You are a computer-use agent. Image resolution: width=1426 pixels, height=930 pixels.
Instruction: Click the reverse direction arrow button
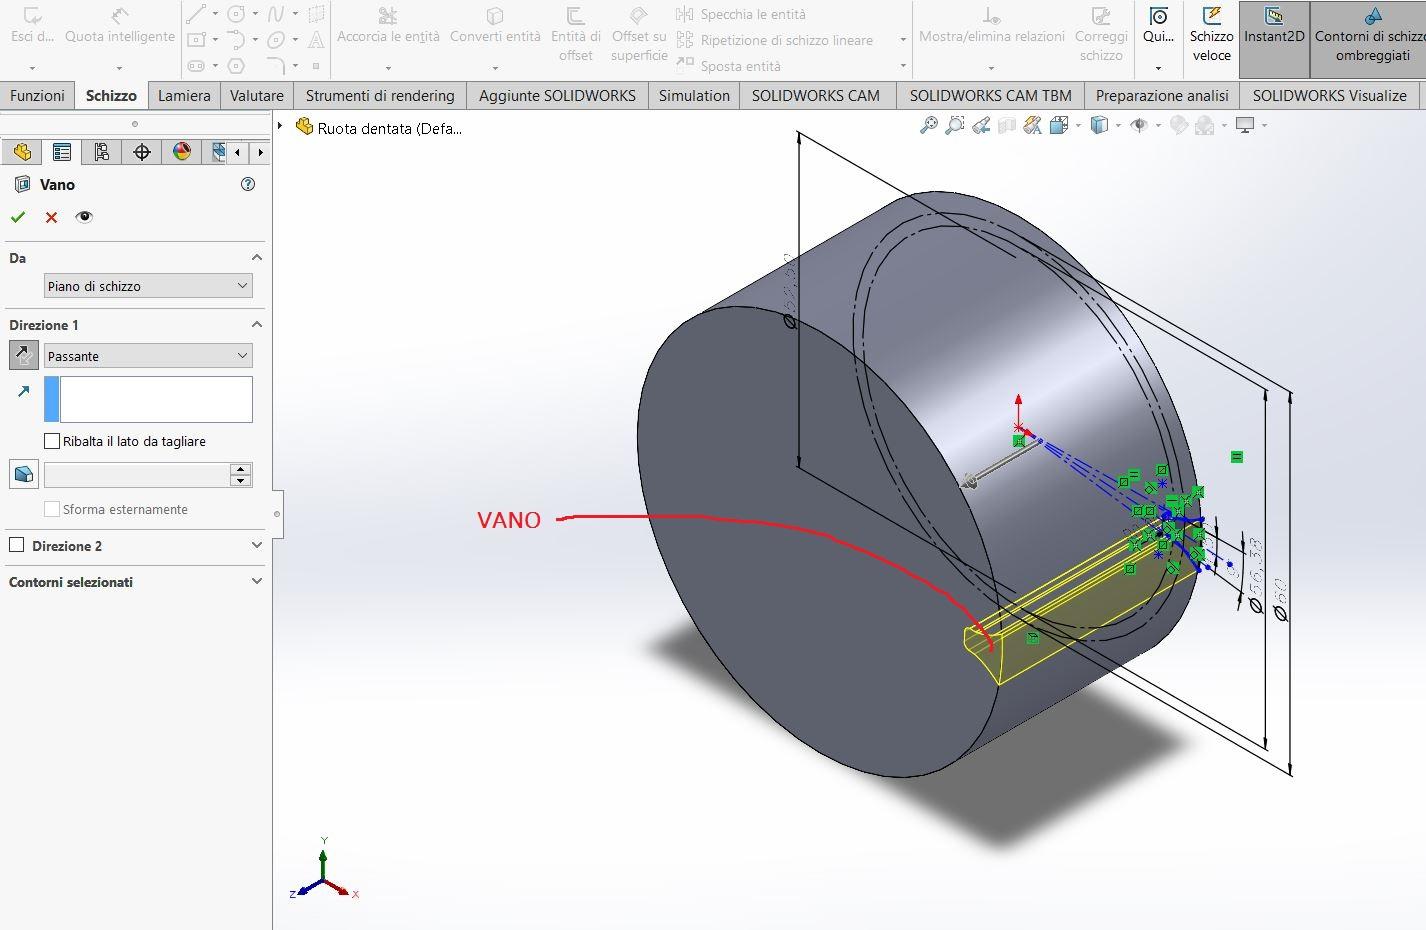point(23,355)
